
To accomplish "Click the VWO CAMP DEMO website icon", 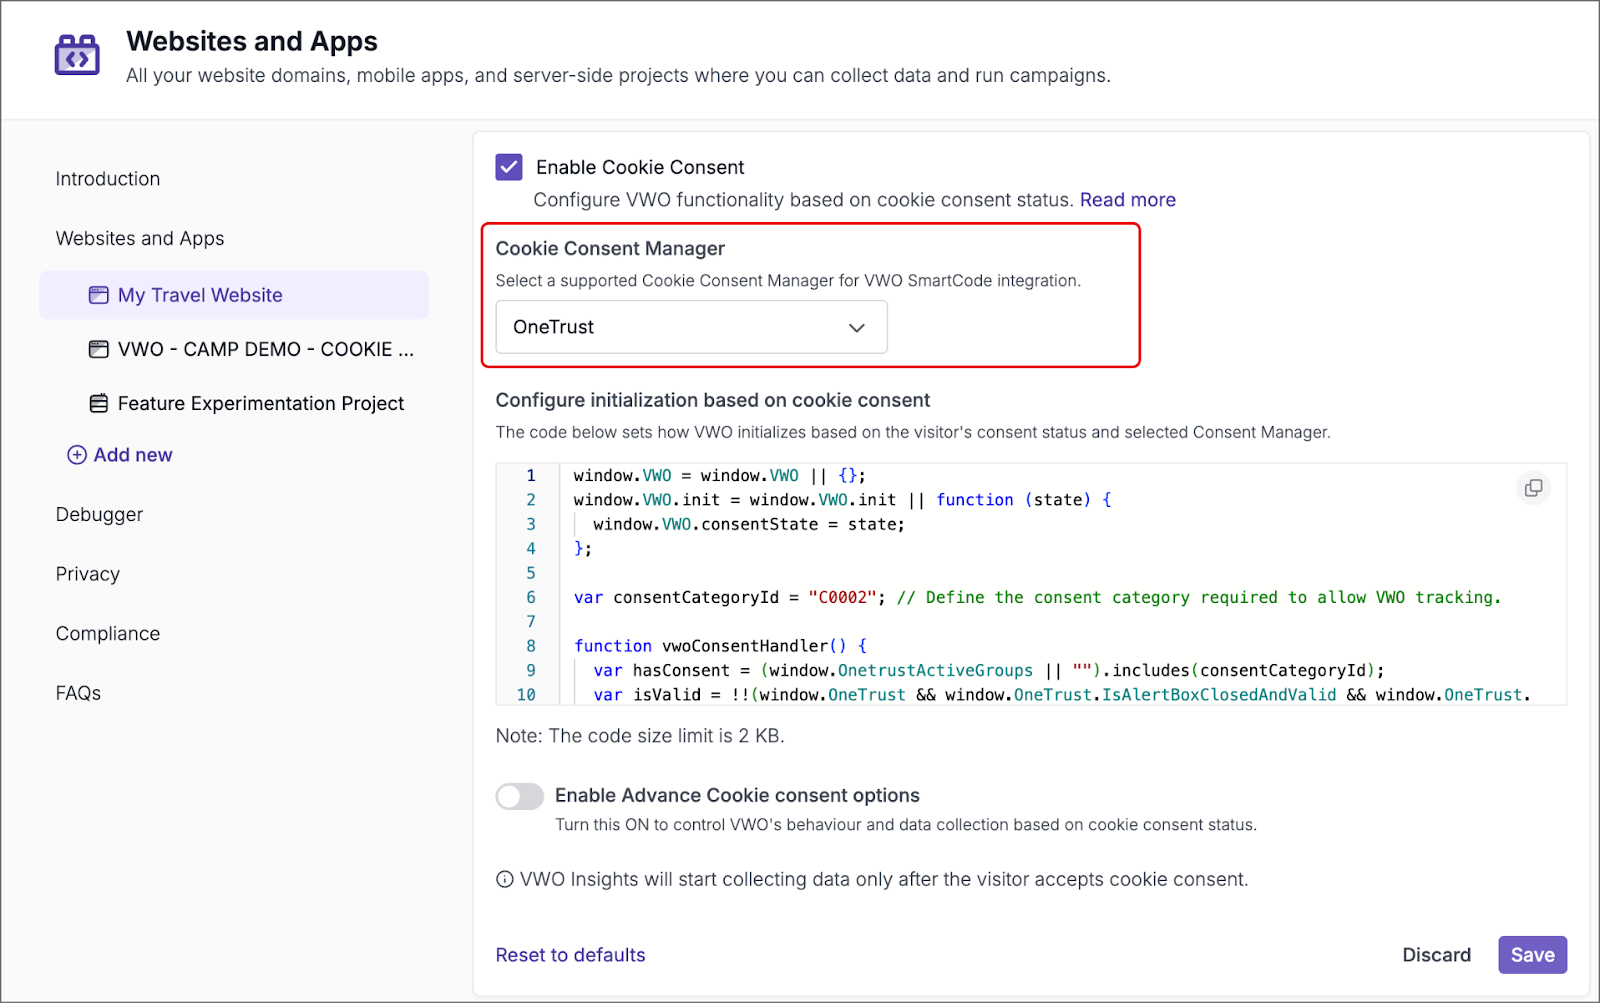I will click(99, 349).
